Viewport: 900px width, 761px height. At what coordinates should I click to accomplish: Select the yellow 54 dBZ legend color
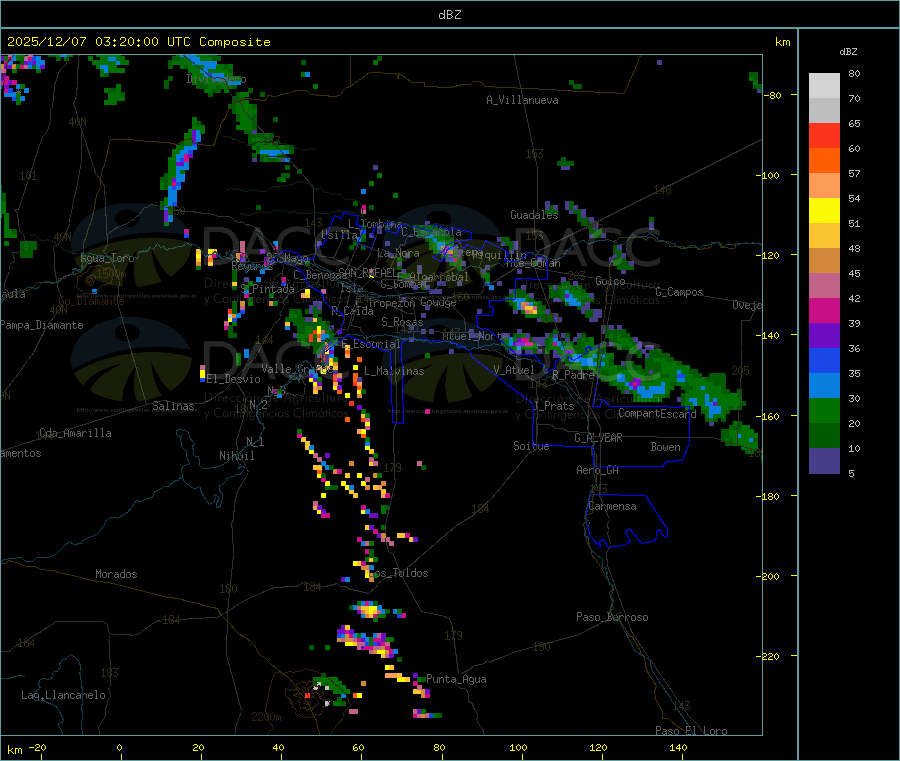pos(824,210)
